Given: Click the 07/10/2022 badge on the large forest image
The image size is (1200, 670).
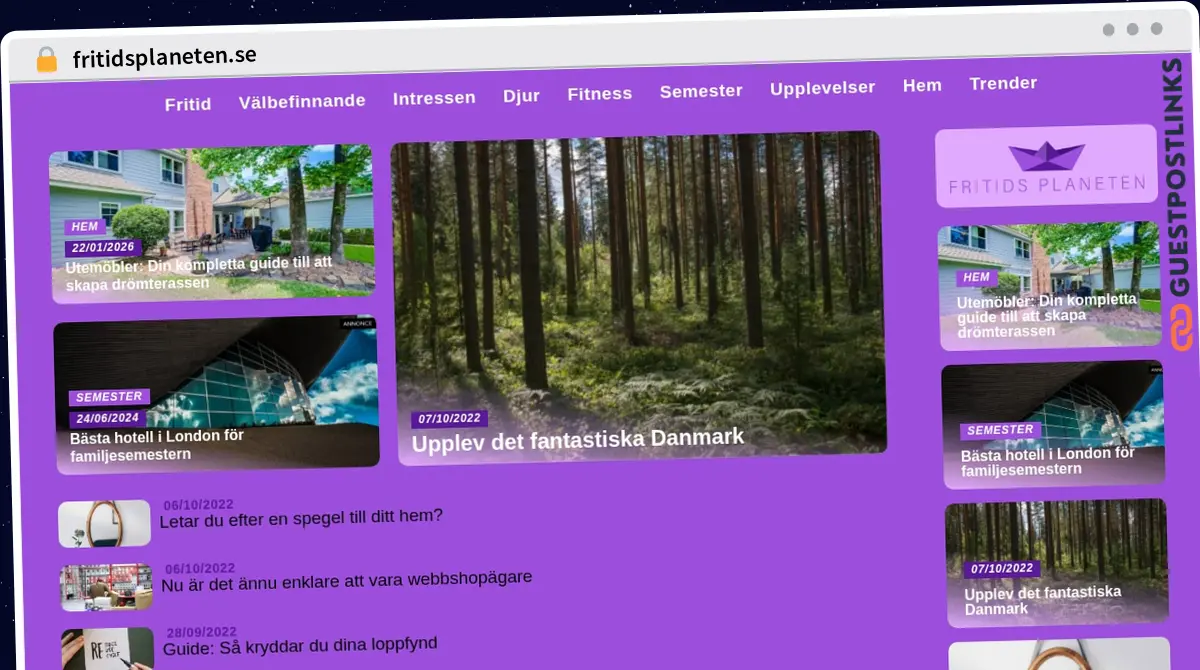Looking at the screenshot, I should pos(450,419).
